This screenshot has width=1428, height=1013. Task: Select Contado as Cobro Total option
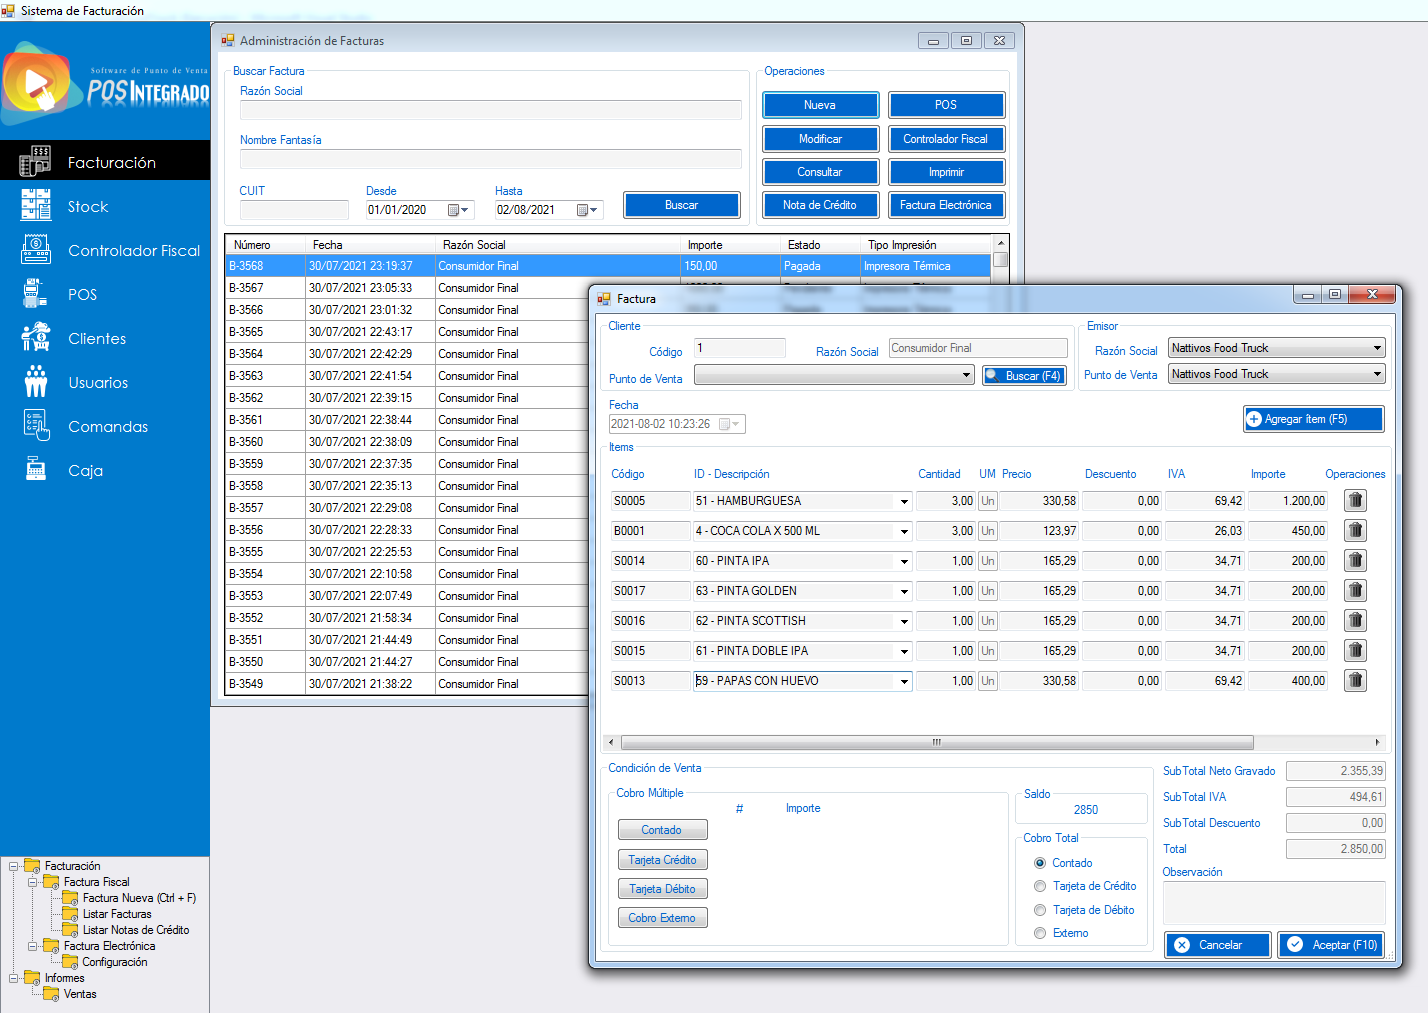click(x=1040, y=863)
